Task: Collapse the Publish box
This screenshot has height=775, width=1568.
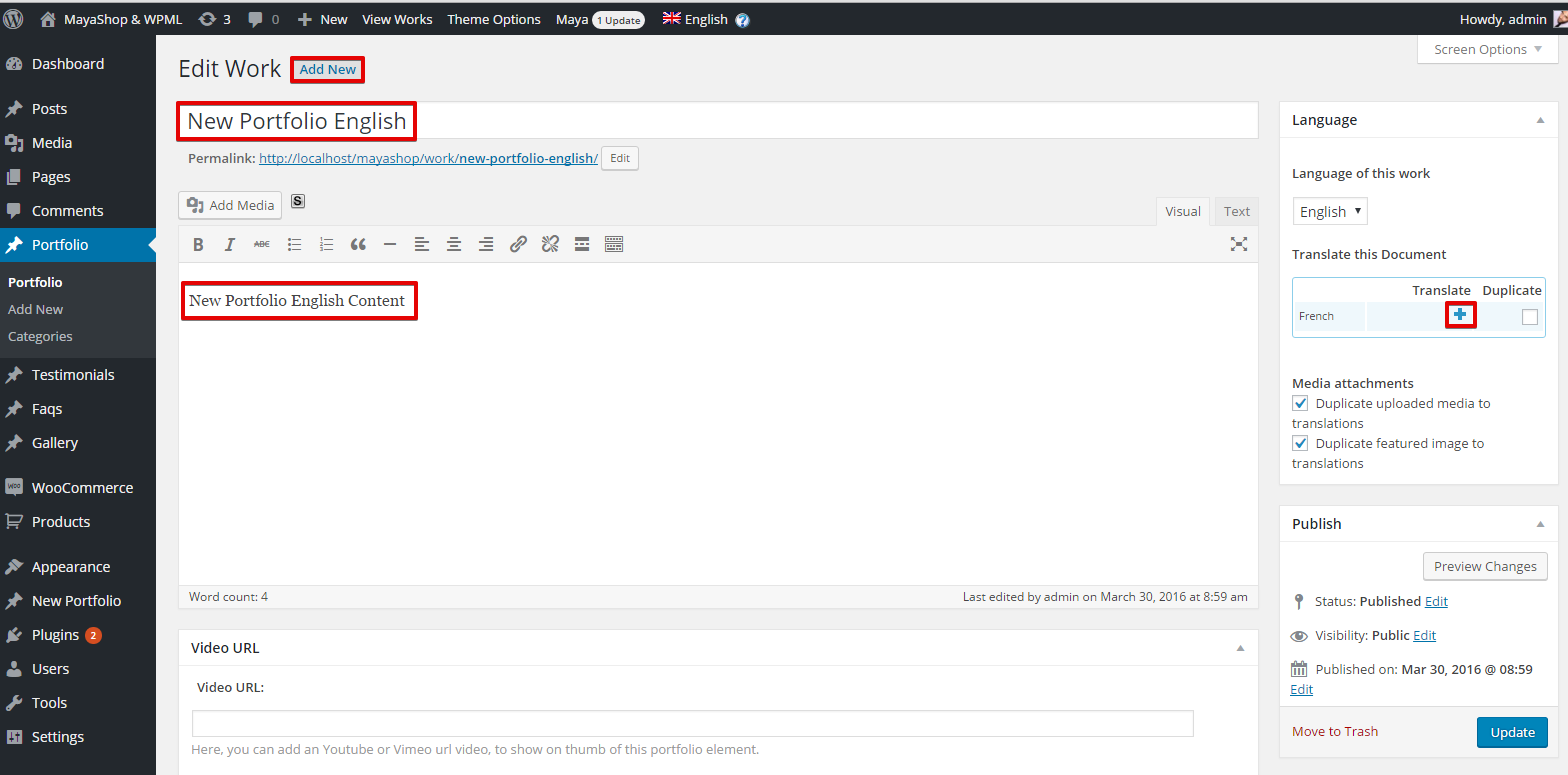Action: coord(1540,524)
